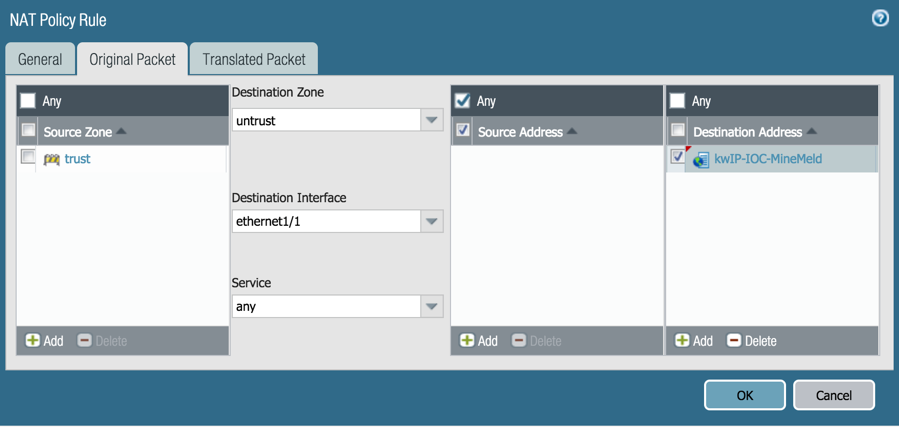Click the trust zone icon
Image resolution: width=899 pixels, height=427 pixels.
click(x=52, y=159)
